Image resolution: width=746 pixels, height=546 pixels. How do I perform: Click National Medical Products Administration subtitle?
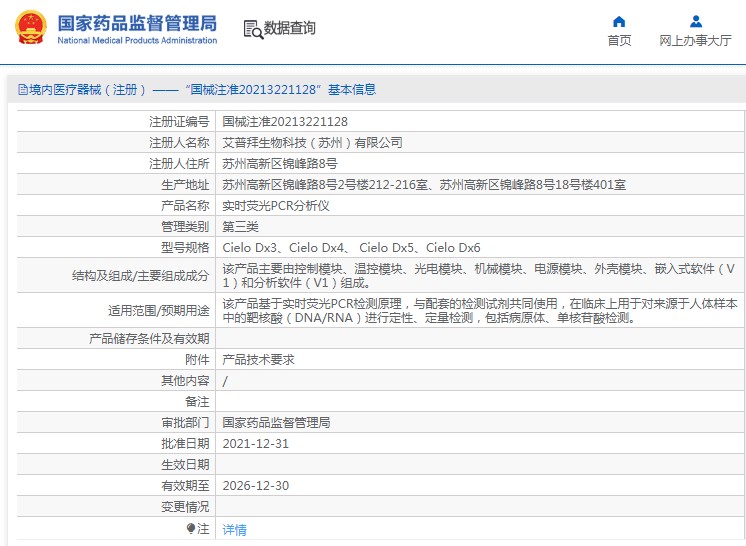pos(137,40)
